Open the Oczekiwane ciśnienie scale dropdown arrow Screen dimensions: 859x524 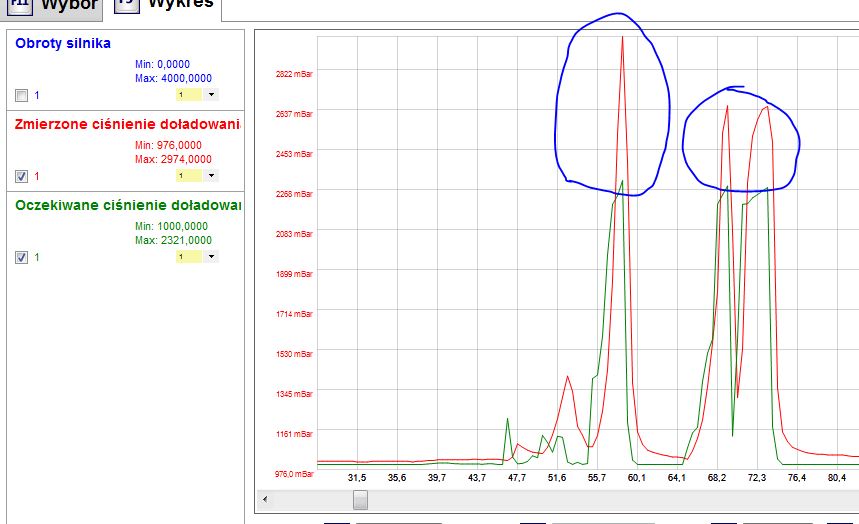coord(212,256)
